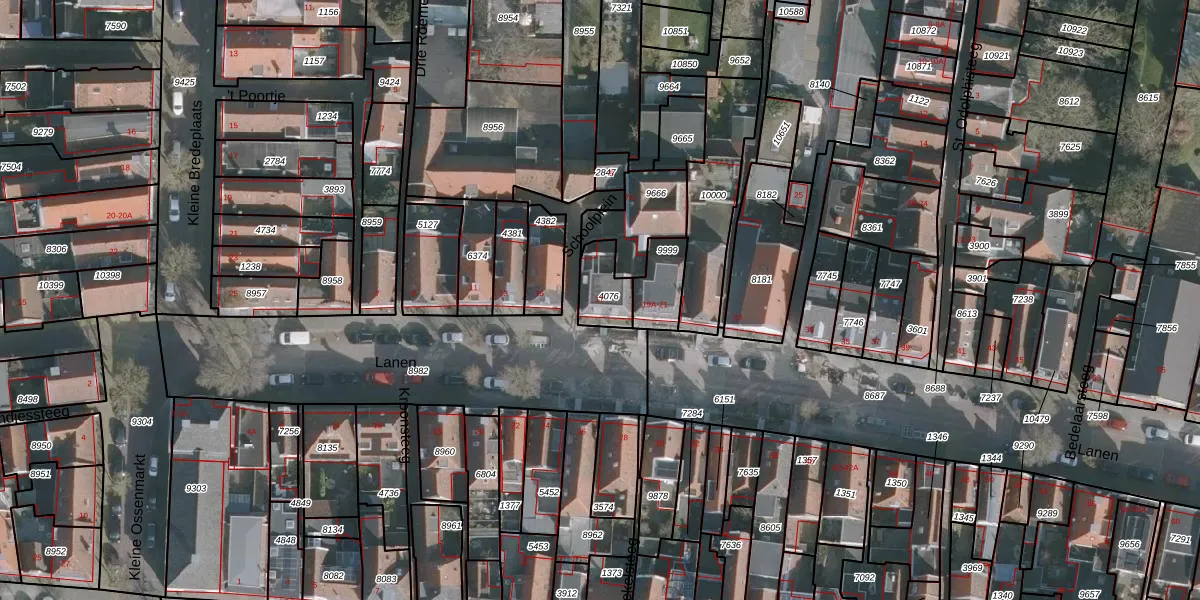Viewport: 1200px width, 600px height.
Task: Click parcel label 10398
Action: point(107,275)
